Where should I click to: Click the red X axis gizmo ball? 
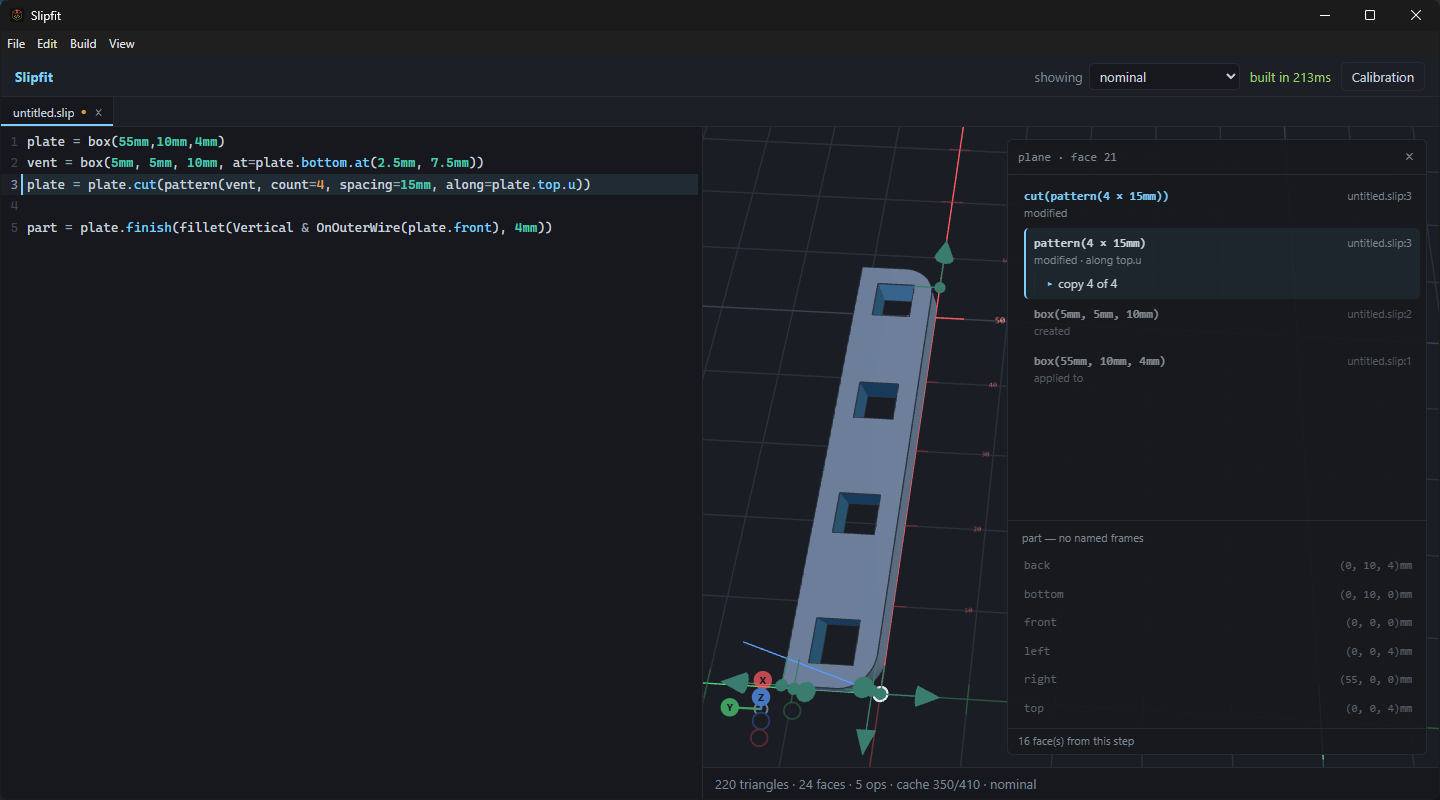(x=763, y=680)
